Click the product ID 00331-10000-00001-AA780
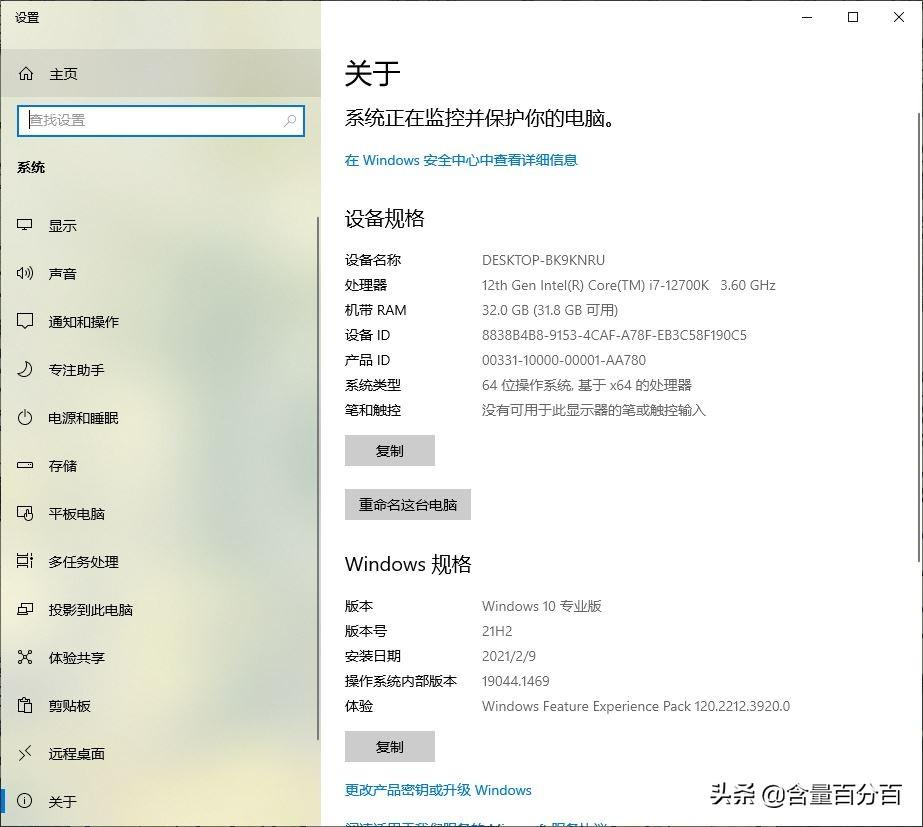 tap(564, 360)
